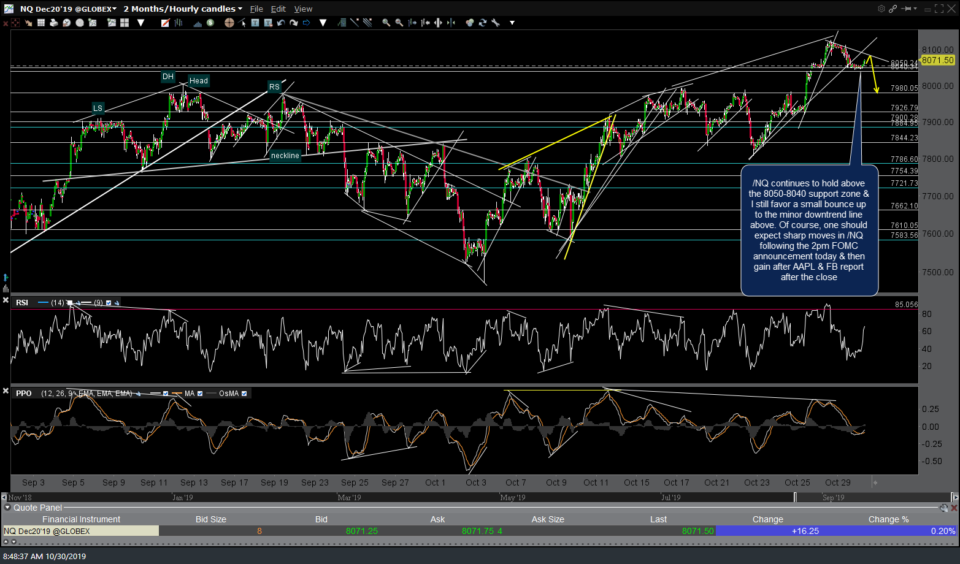Collapse the Quote Panel expander arrow

[7, 508]
